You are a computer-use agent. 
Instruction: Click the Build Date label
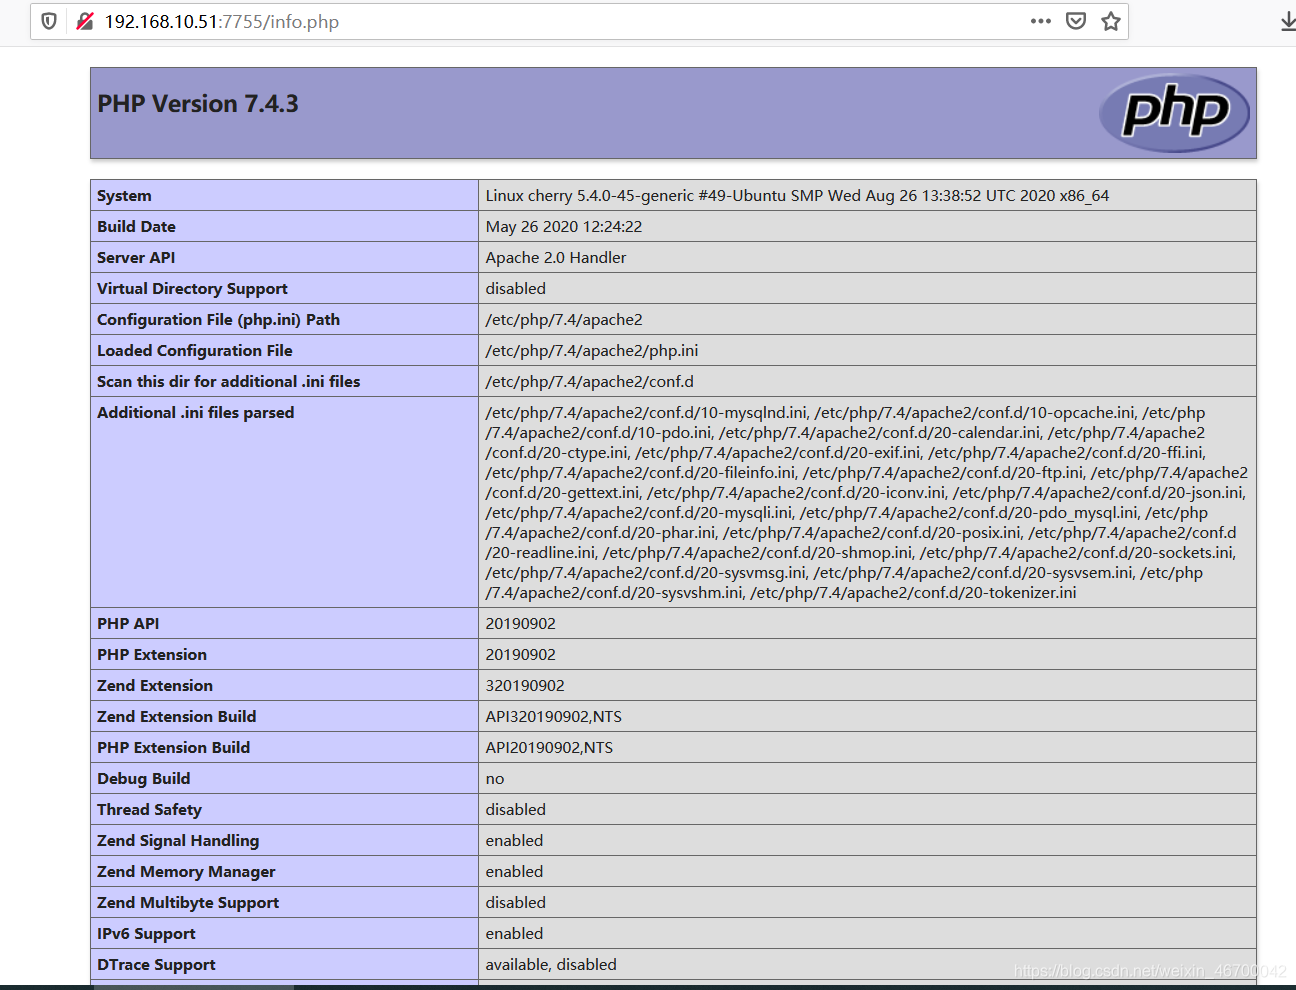click(136, 227)
